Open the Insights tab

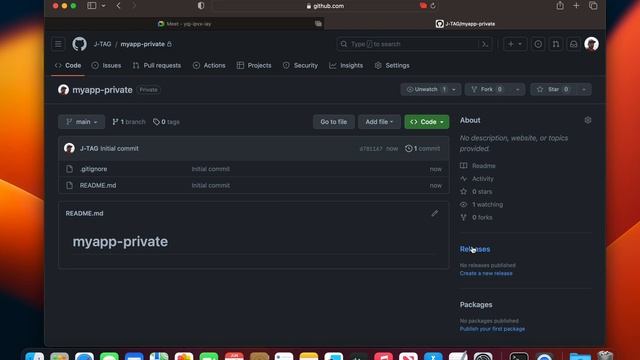(x=346, y=65)
